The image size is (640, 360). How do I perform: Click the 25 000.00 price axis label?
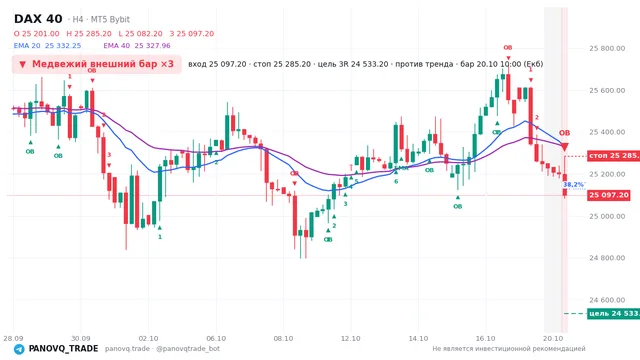point(607,216)
